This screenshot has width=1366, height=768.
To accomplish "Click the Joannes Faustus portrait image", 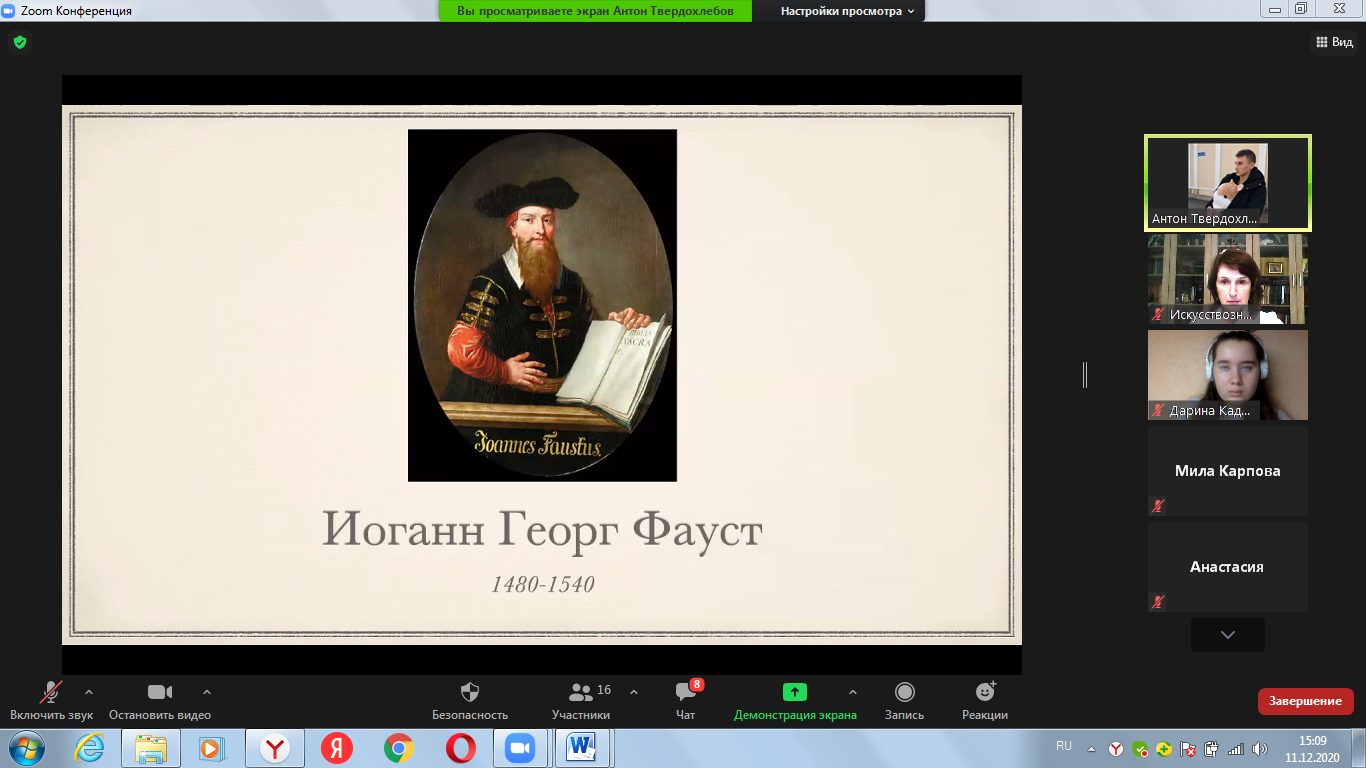I will [x=542, y=305].
